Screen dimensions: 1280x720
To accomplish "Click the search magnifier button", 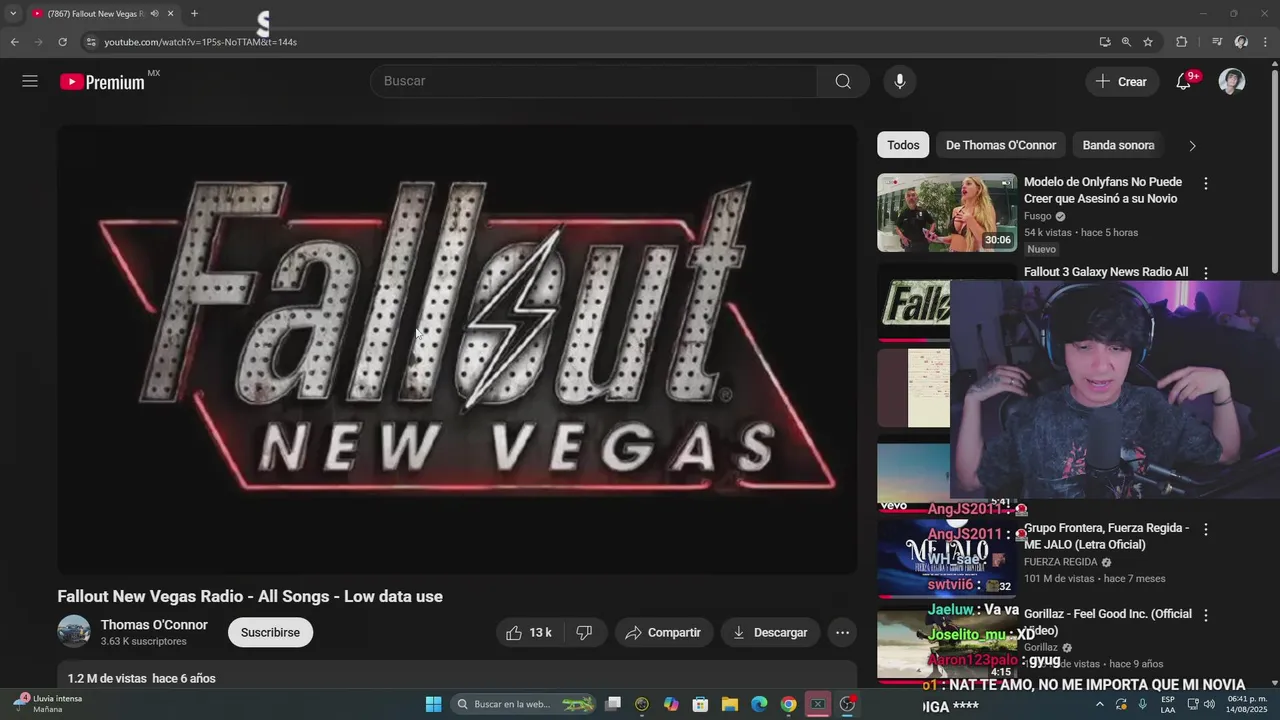I will 843,81.
